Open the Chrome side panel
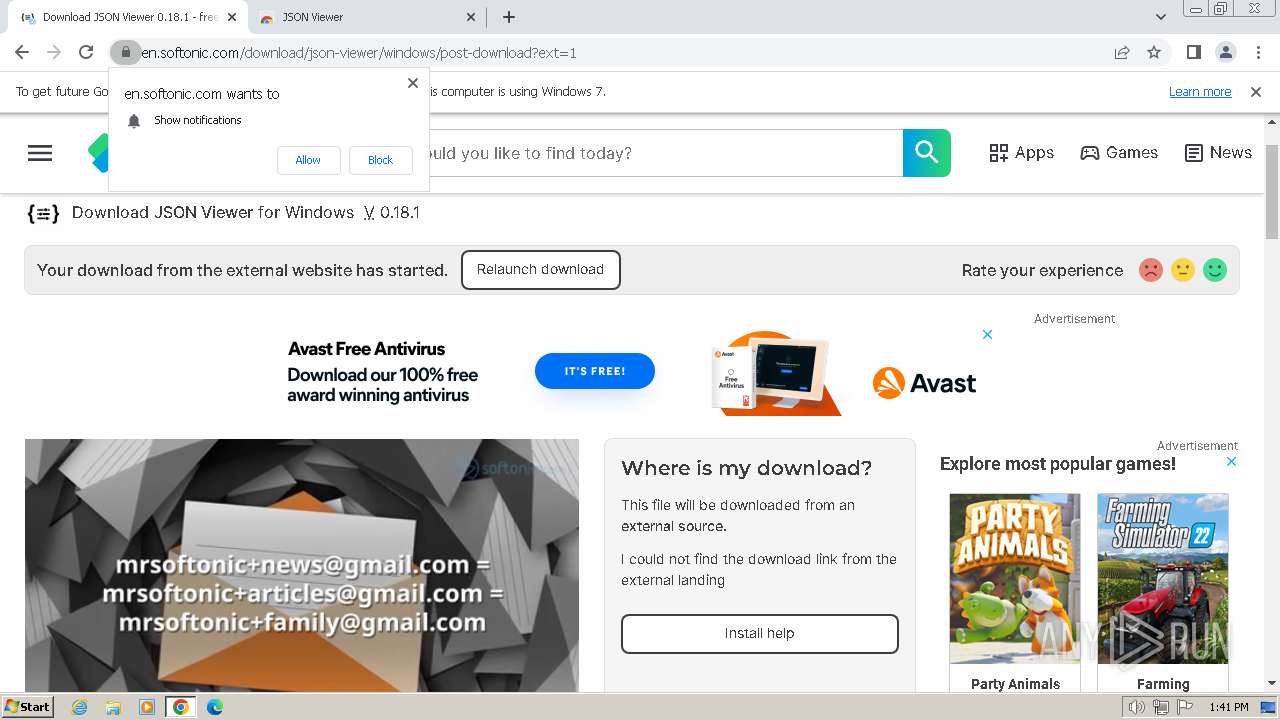This screenshot has height=720, width=1280. coord(1193,52)
